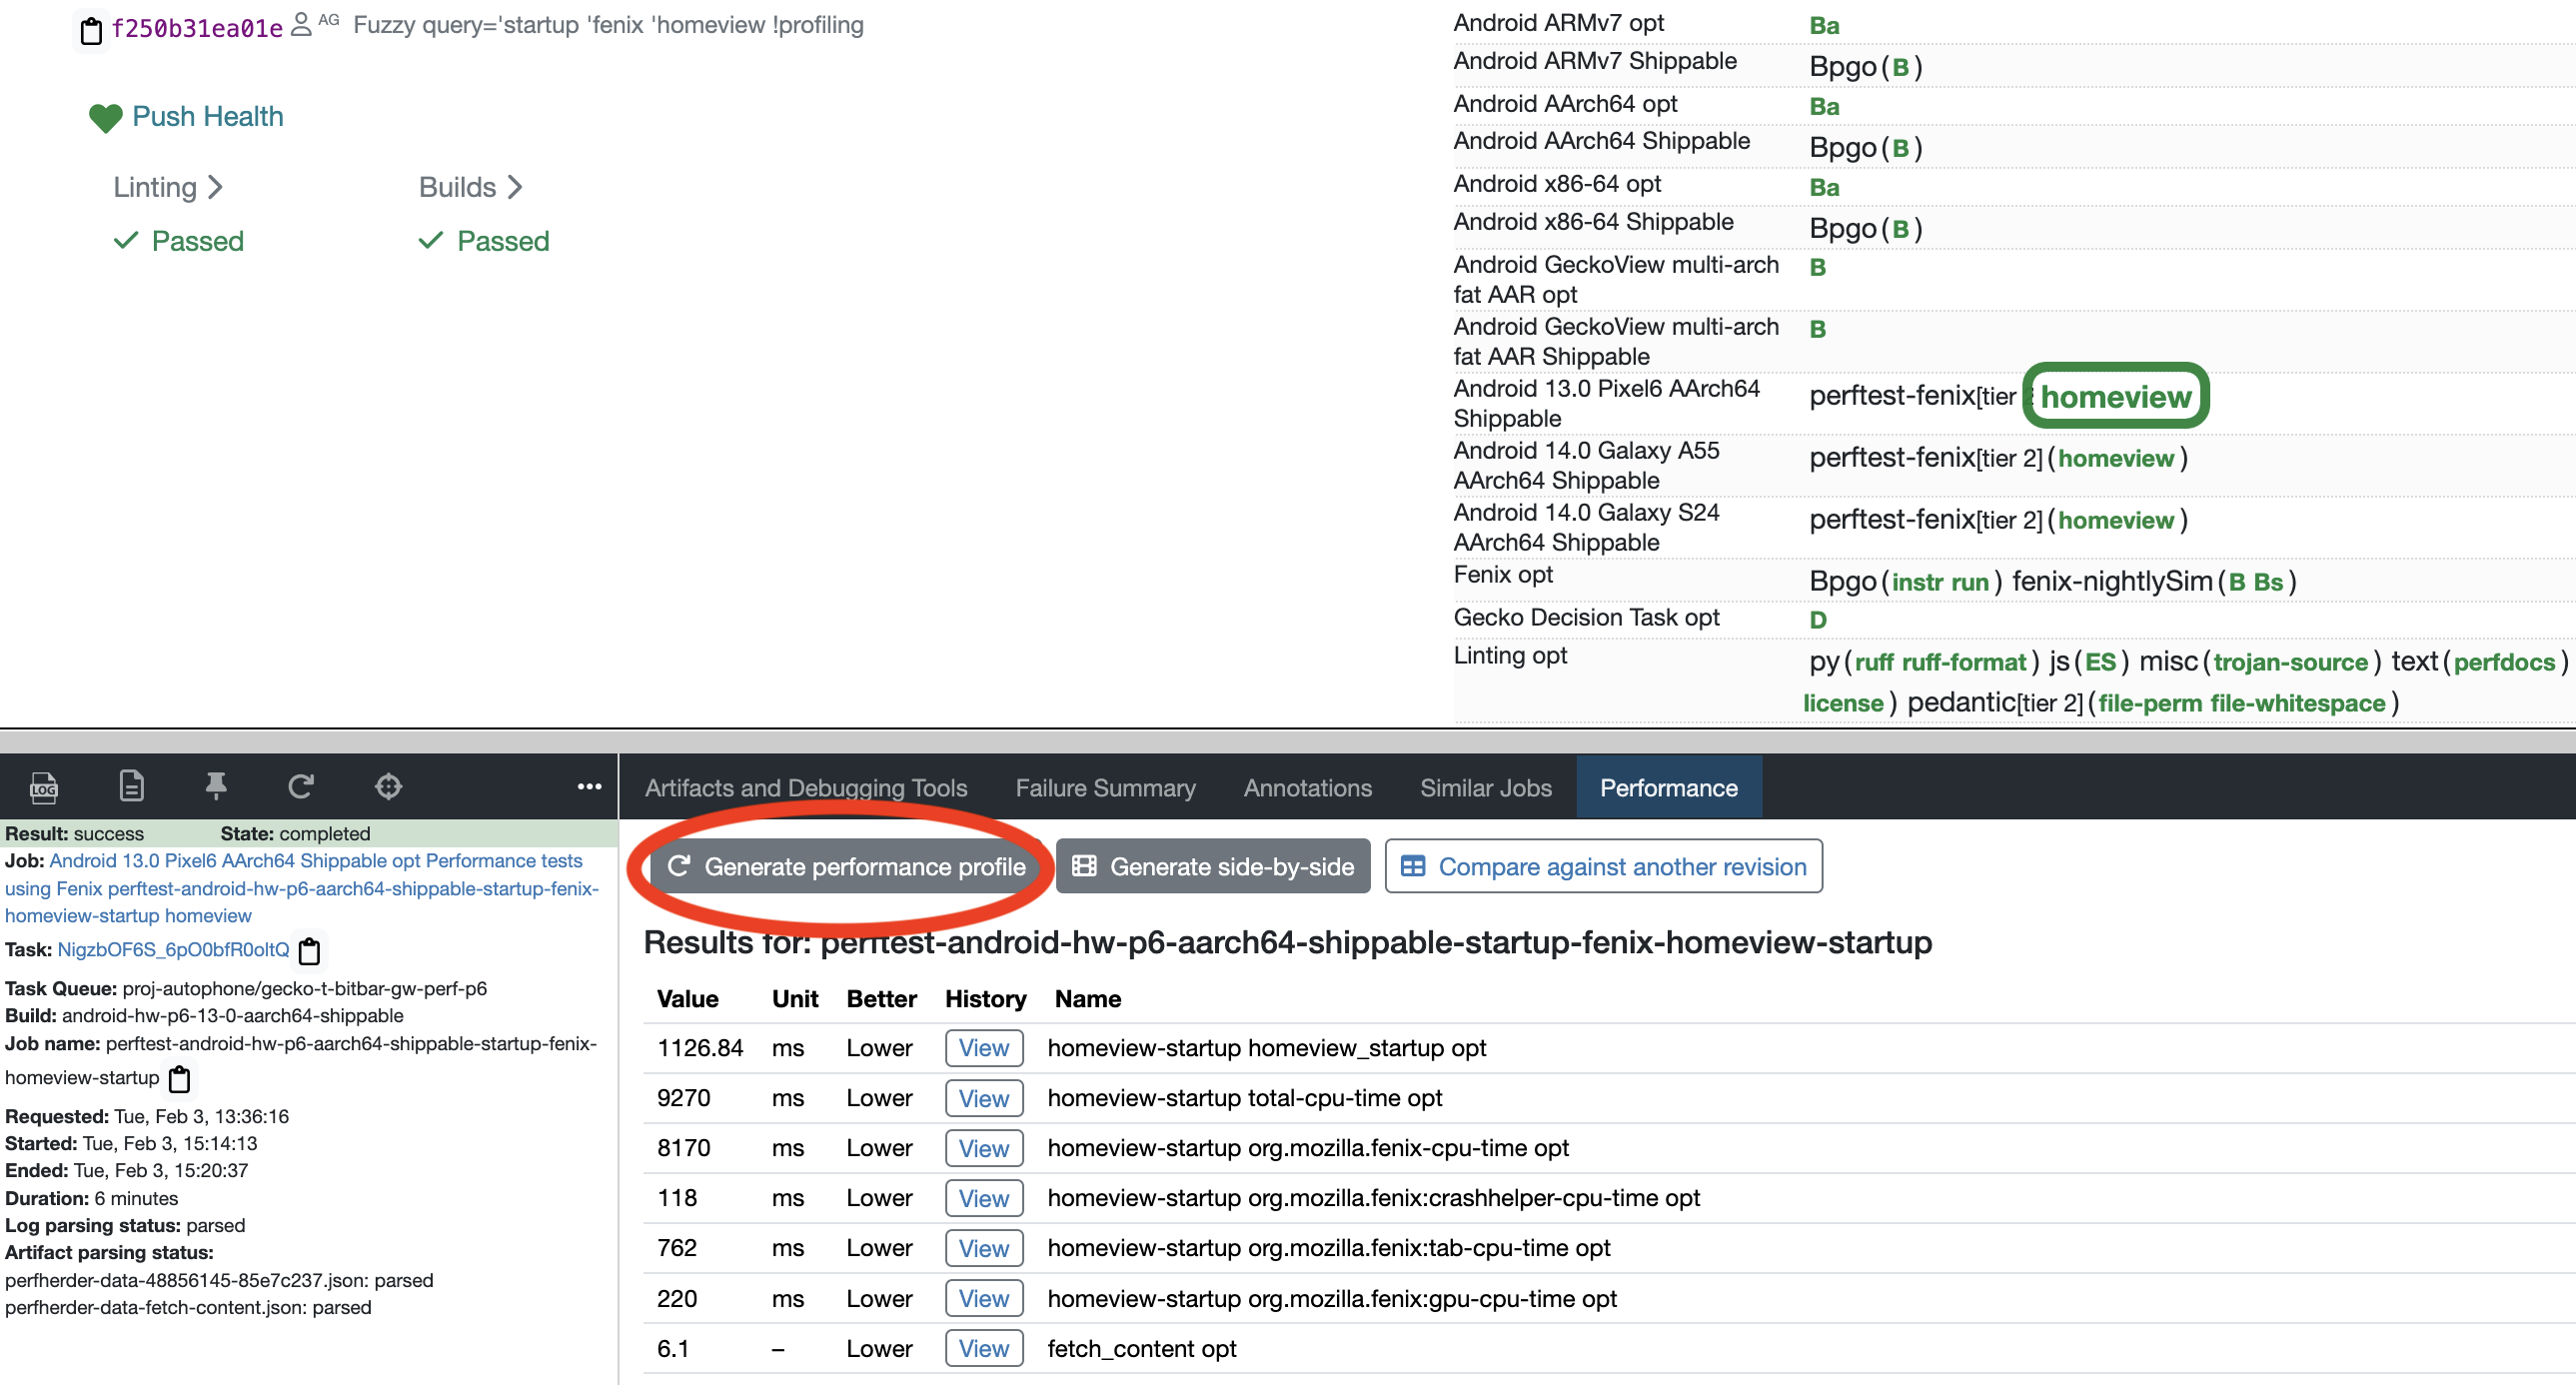Open the ellipsis more-actions menu
The height and width of the screenshot is (1385, 2576).
pos(588,788)
